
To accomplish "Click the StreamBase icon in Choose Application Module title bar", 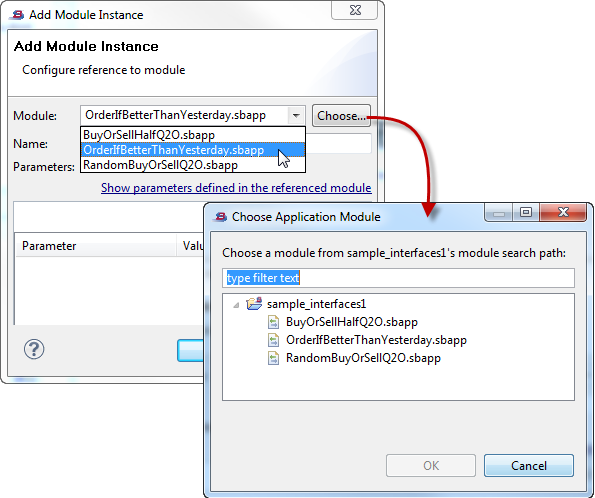I will [220, 217].
